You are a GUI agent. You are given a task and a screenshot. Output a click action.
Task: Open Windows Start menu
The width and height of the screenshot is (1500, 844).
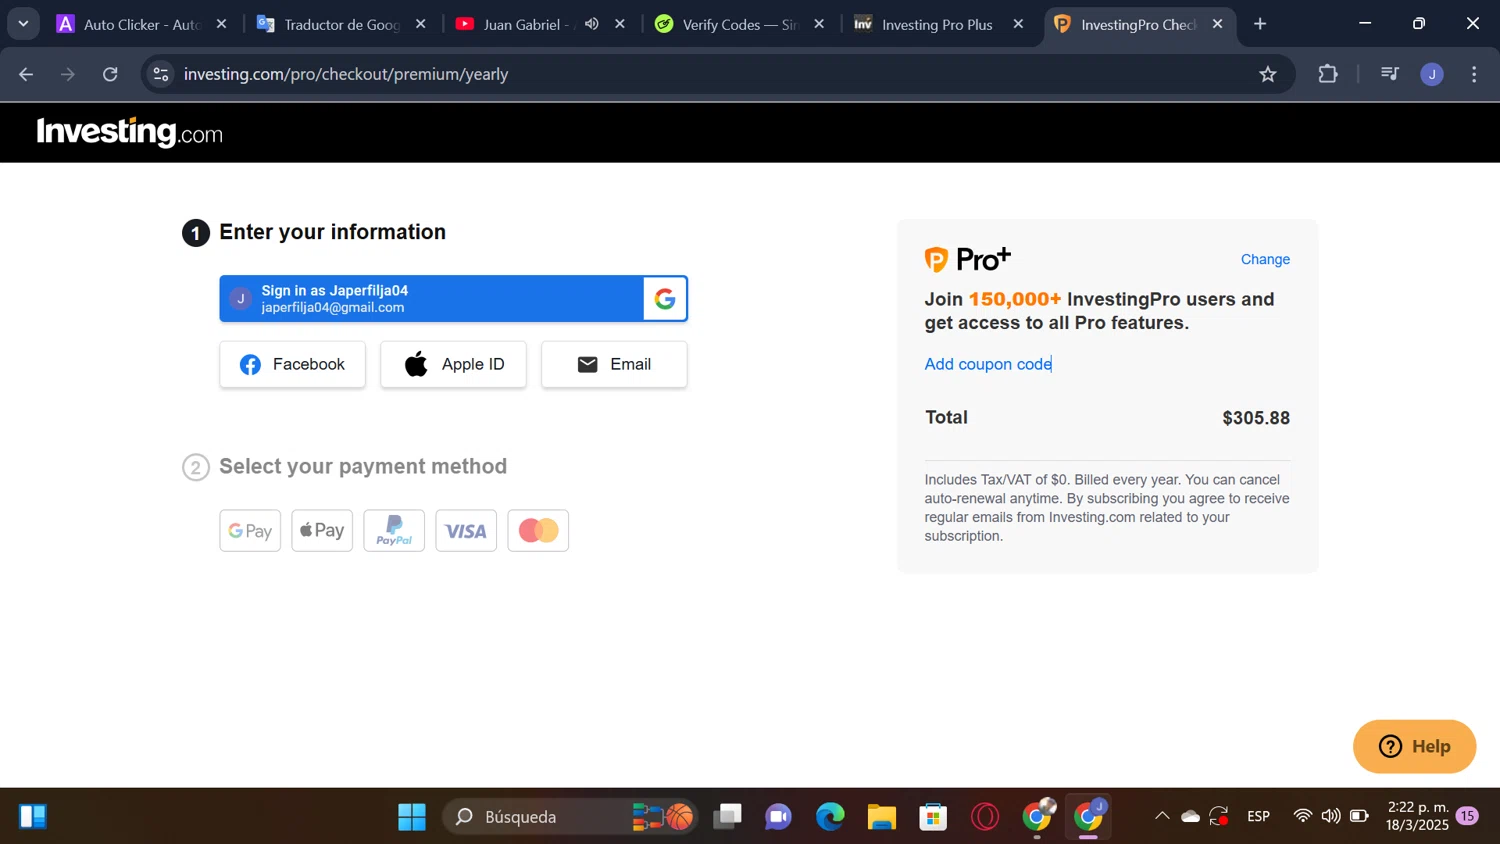[x=412, y=817]
